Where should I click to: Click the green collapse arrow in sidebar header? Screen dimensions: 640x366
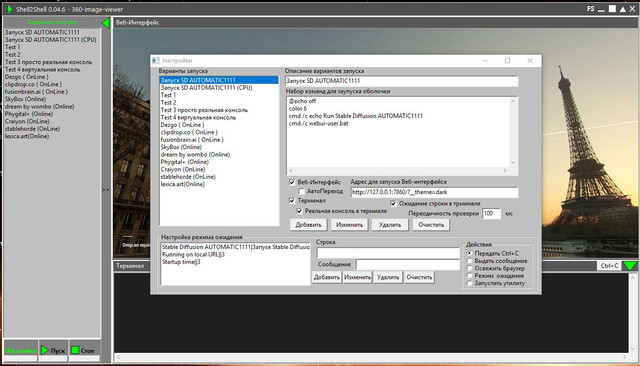pyautogui.click(x=105, y=22)
